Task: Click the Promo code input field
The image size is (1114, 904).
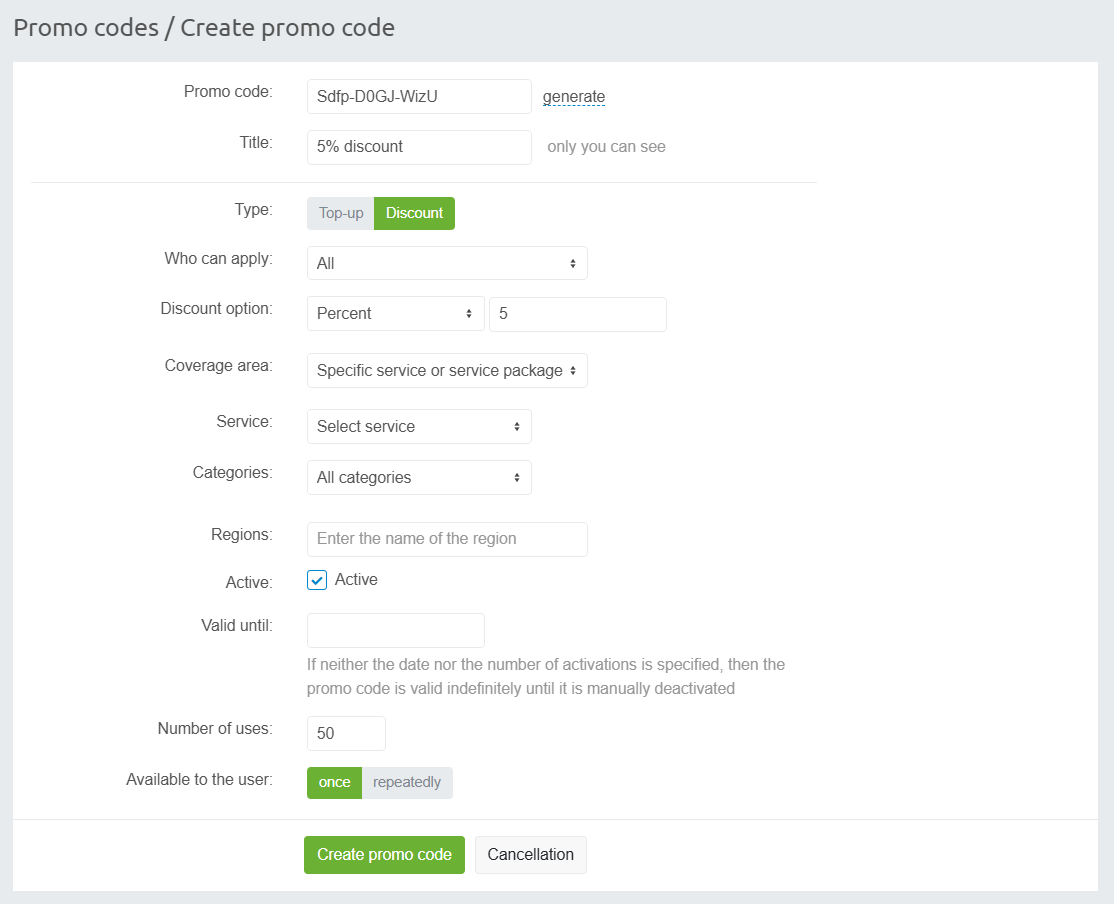Action: click(419, 97)
